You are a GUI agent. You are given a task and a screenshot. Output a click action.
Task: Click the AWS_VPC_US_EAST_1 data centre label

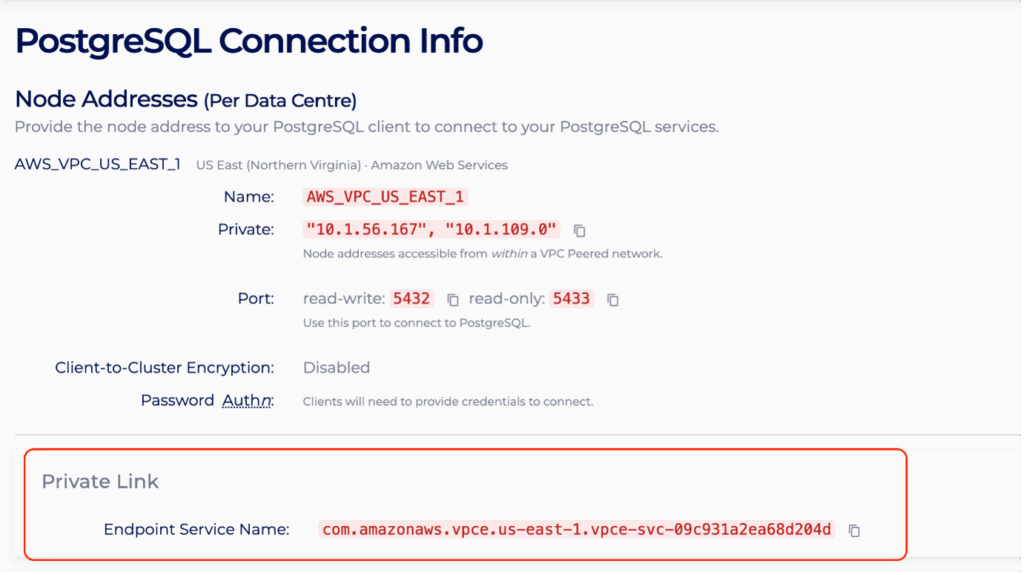pyautogui.click(x=97, y=164)
